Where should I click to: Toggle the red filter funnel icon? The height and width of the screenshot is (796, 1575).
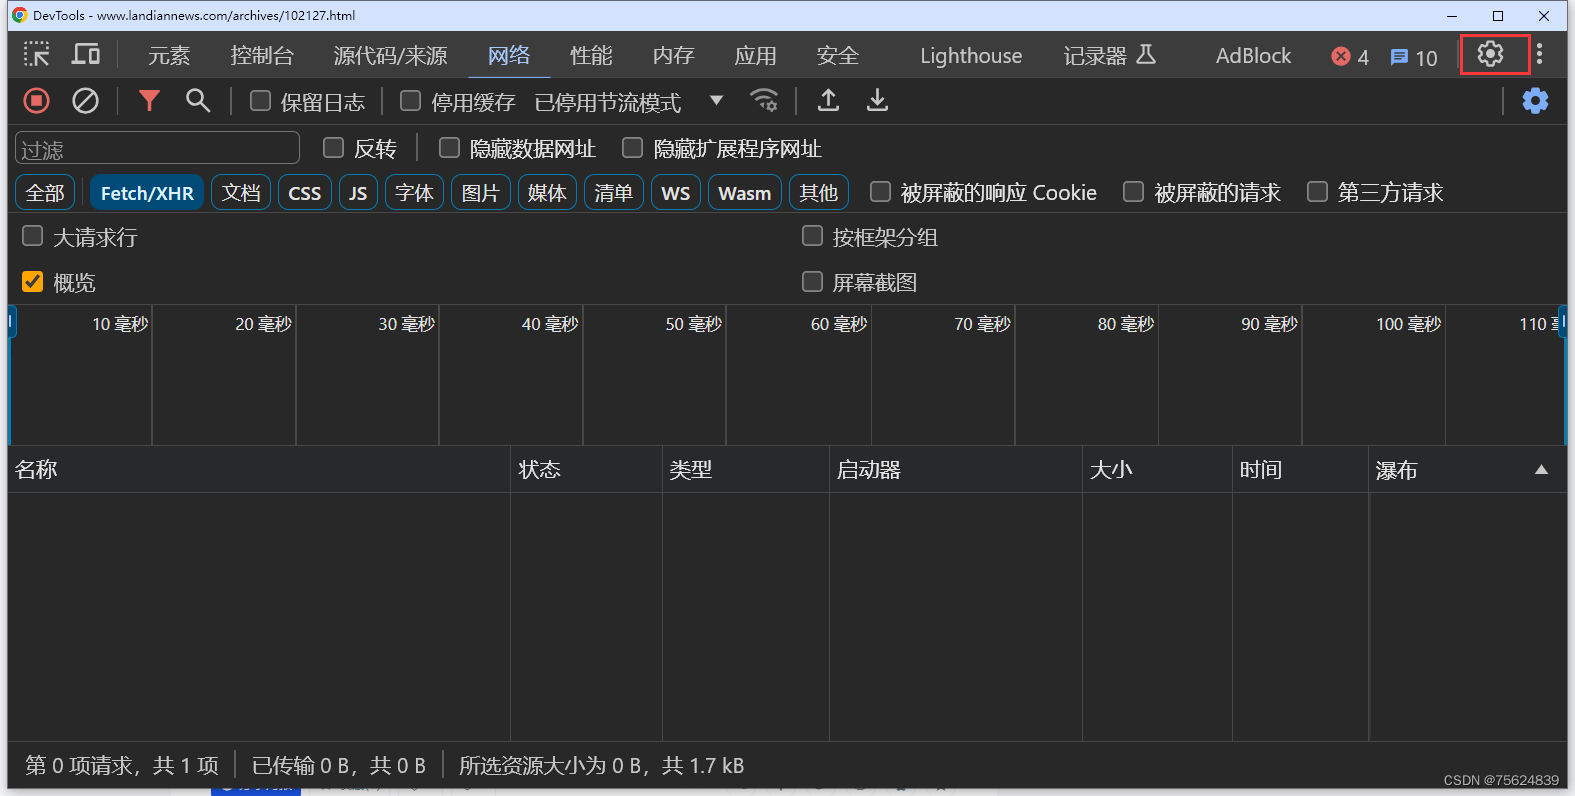tap(149, 101)
